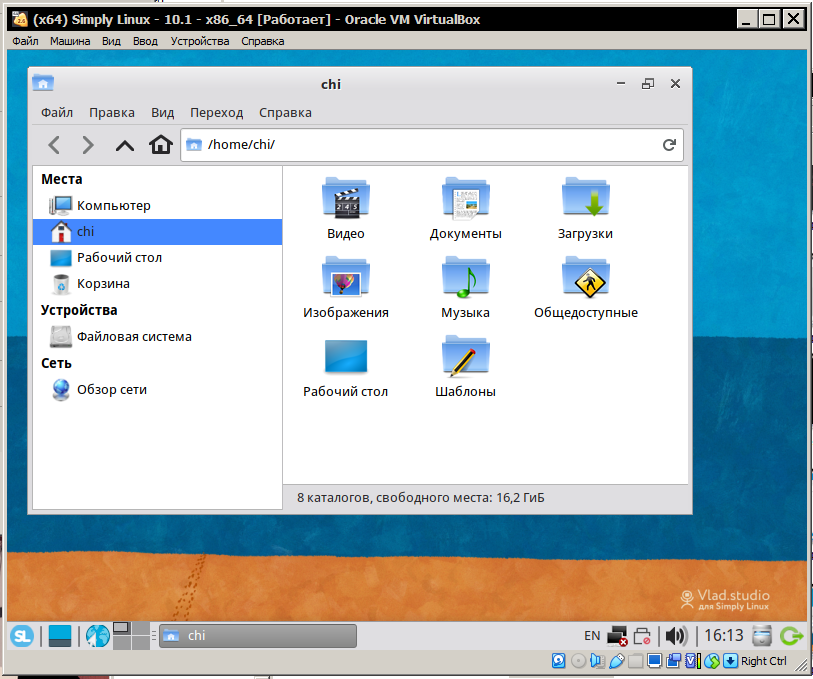Launch the web browser from the panel
Viewport: 813px width, 679px height.
[97, 636]
